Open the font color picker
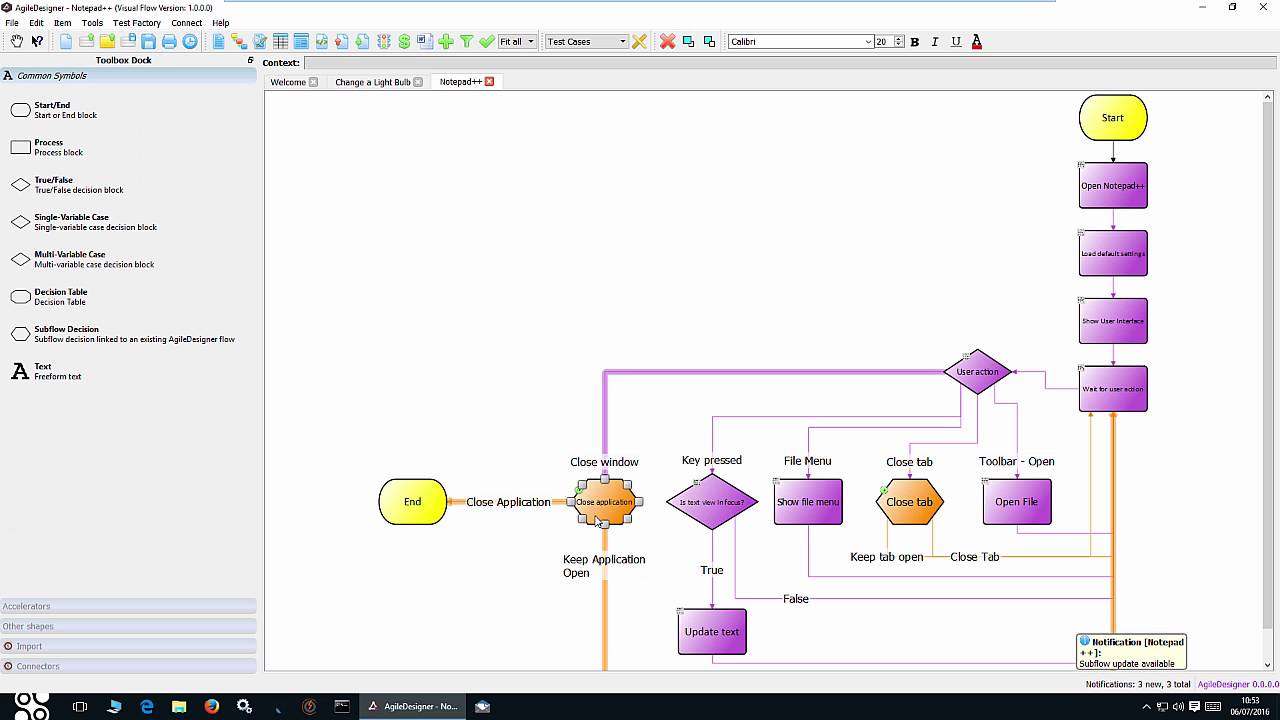This screenshot has height=720, width=1280. tap(977, 41)
